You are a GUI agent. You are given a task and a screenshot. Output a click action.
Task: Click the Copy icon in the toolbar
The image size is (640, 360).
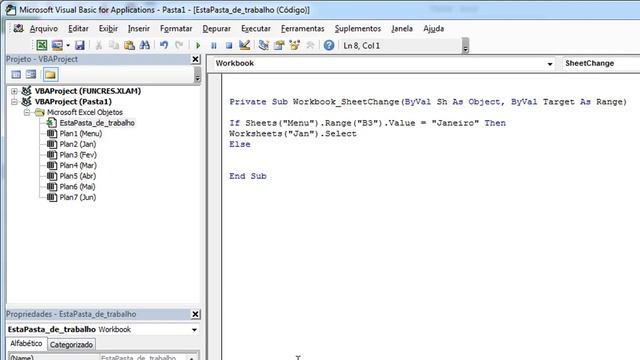coord(114,45)
